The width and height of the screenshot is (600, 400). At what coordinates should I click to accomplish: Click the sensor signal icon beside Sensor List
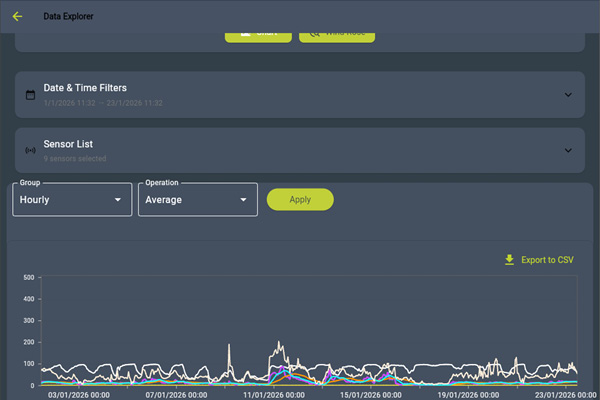(30, 151)
